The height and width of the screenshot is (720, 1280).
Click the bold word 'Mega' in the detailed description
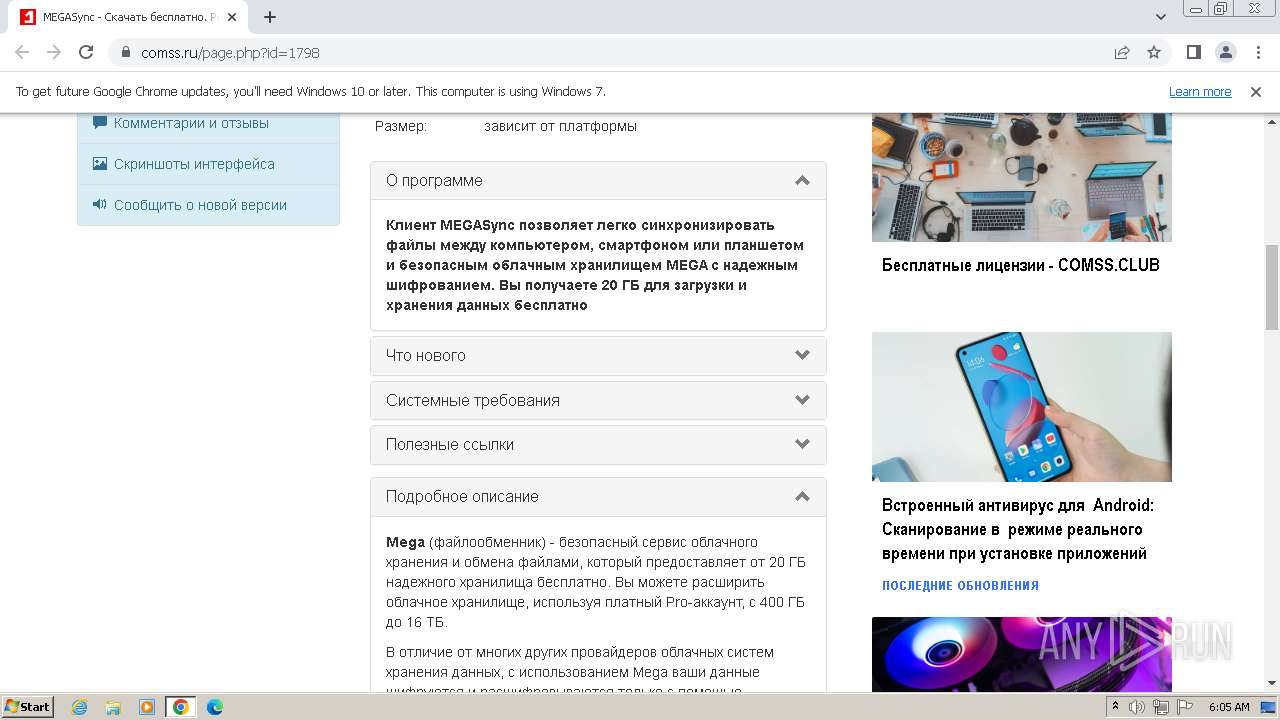[x=405, y=542]
